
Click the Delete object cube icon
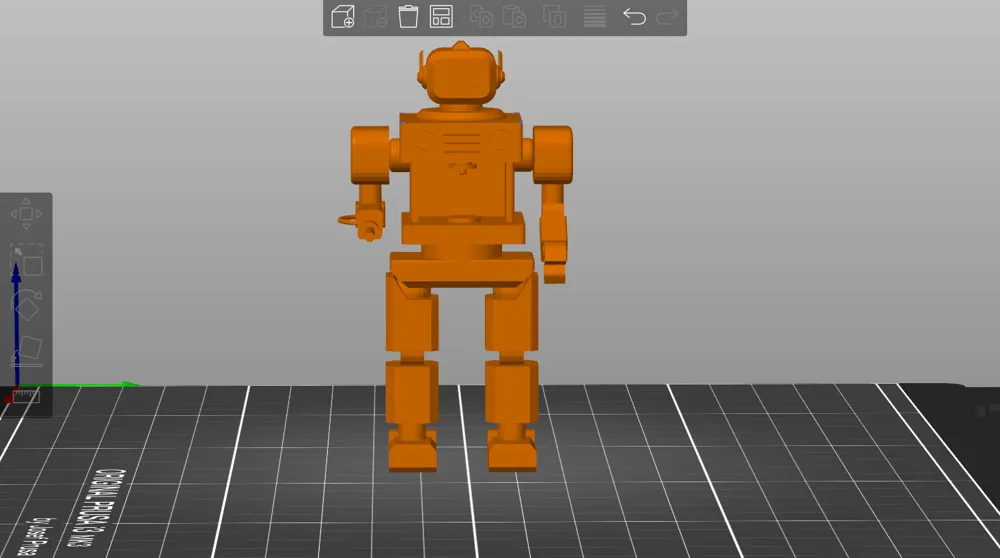[x=376, y=17]
